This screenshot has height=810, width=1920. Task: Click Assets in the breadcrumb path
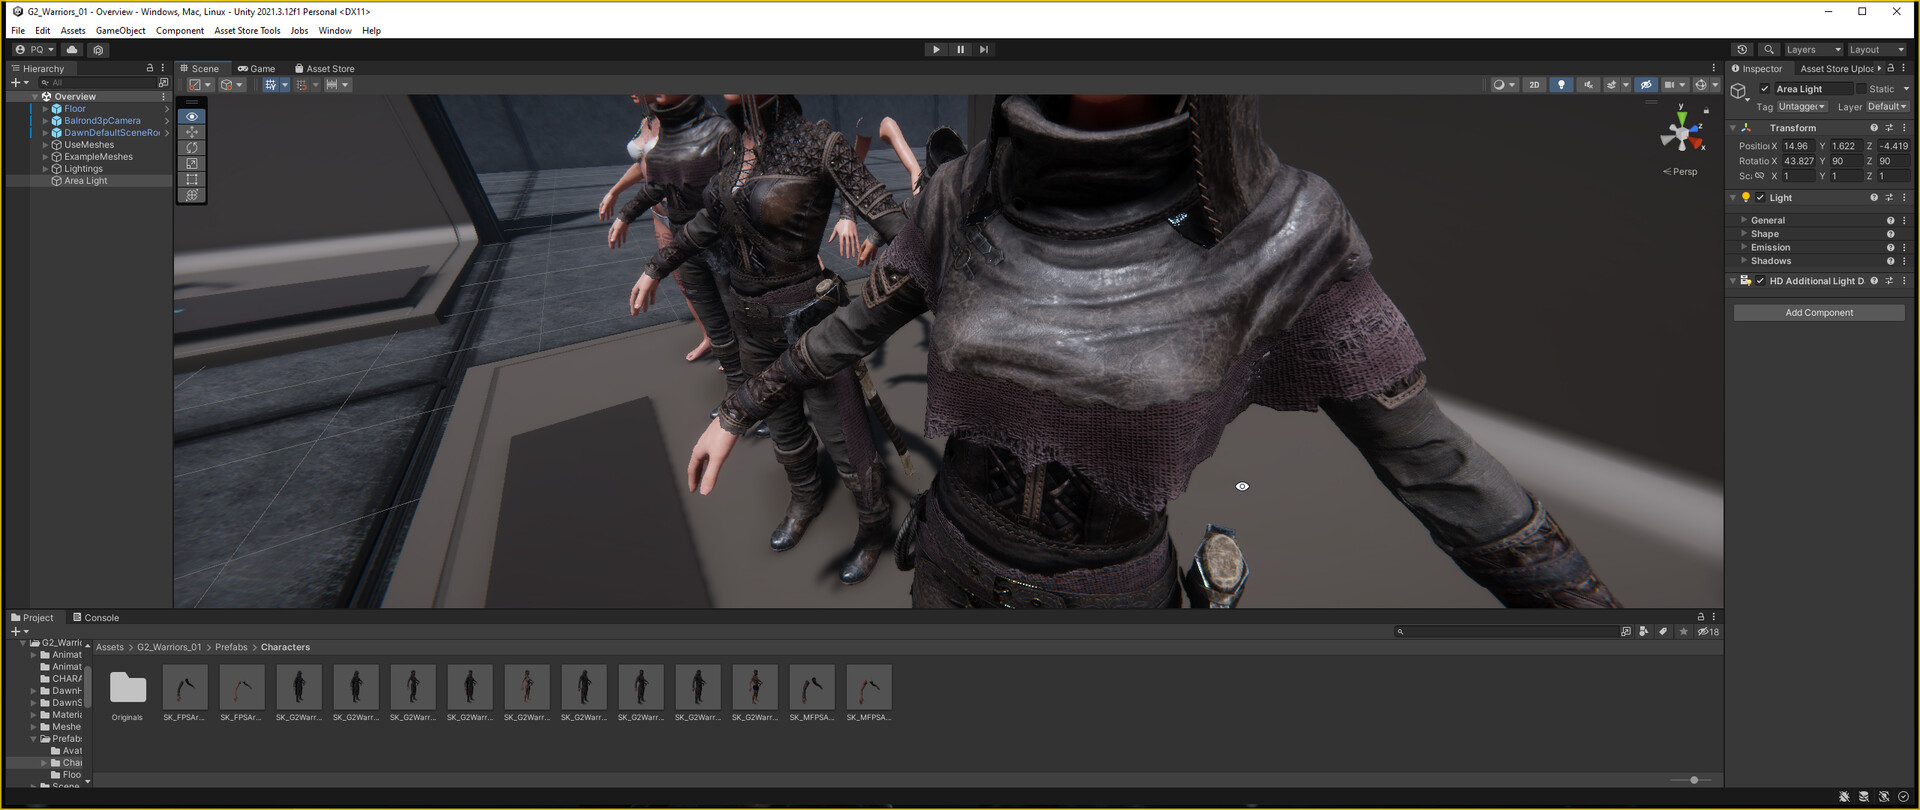(110, 647)
